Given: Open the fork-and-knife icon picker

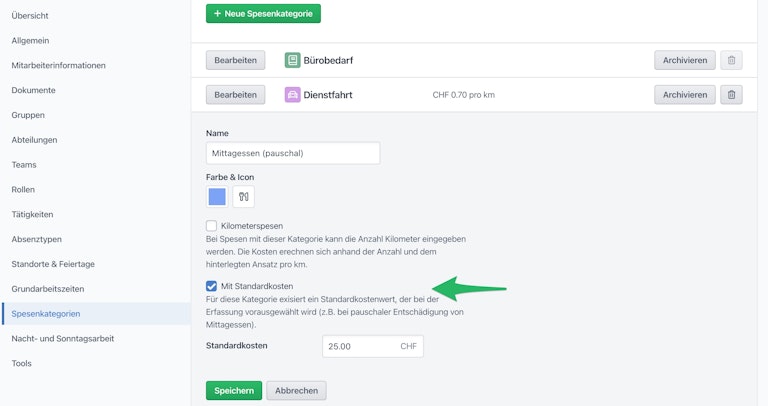Looking at the screenshot, I should point(243,197).
